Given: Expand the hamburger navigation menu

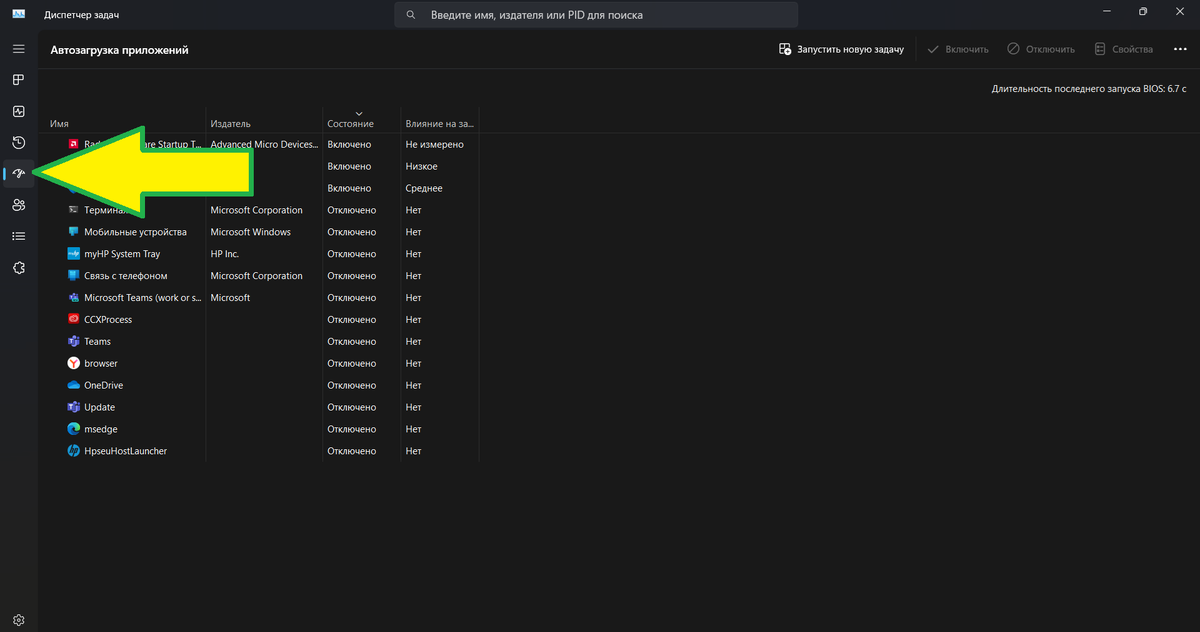Looking at the screenshot, I should coord(18,49).
